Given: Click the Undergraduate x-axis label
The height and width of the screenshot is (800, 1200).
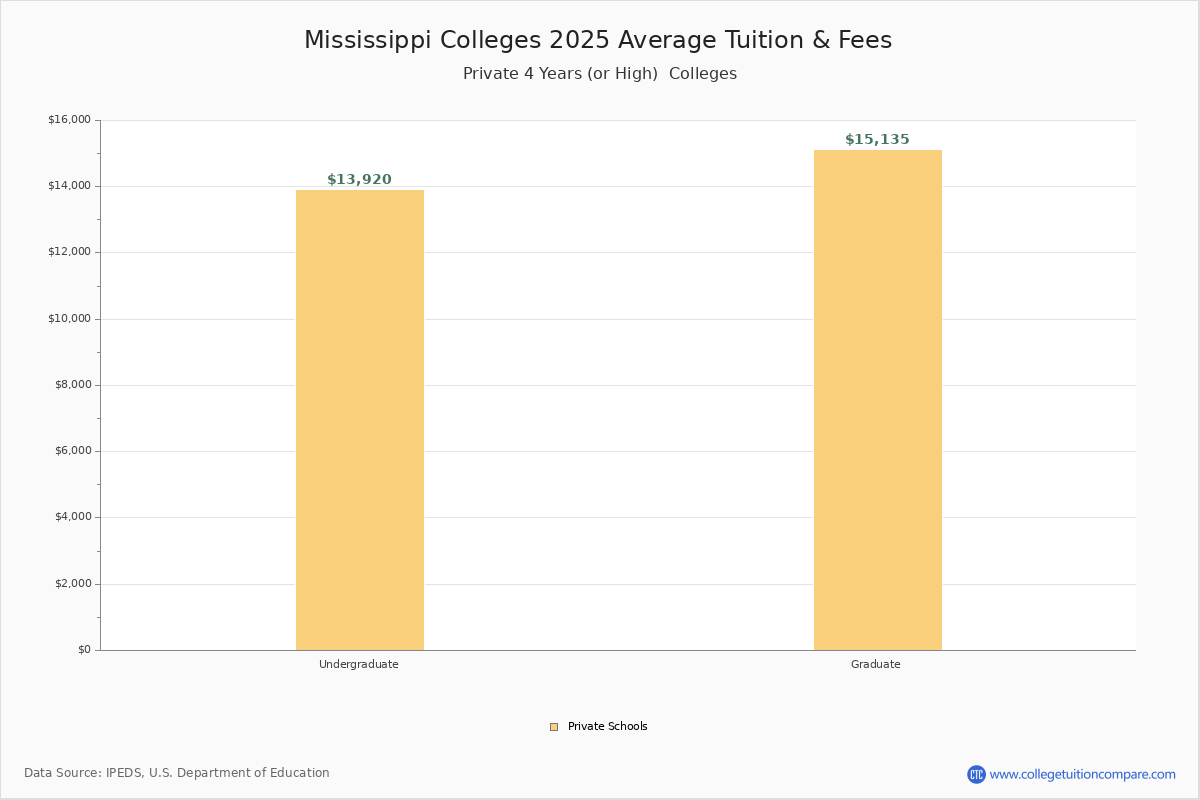Looking at the screenshot, I should point(359,664).
